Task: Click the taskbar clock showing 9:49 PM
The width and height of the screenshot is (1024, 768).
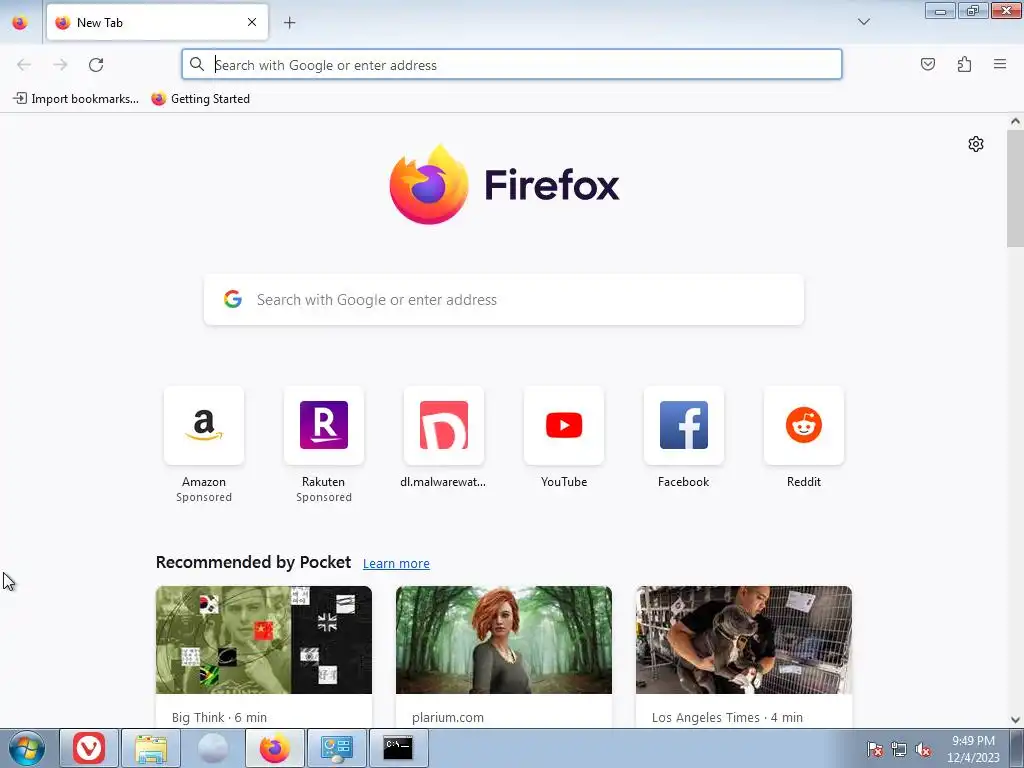Action: 973,749
